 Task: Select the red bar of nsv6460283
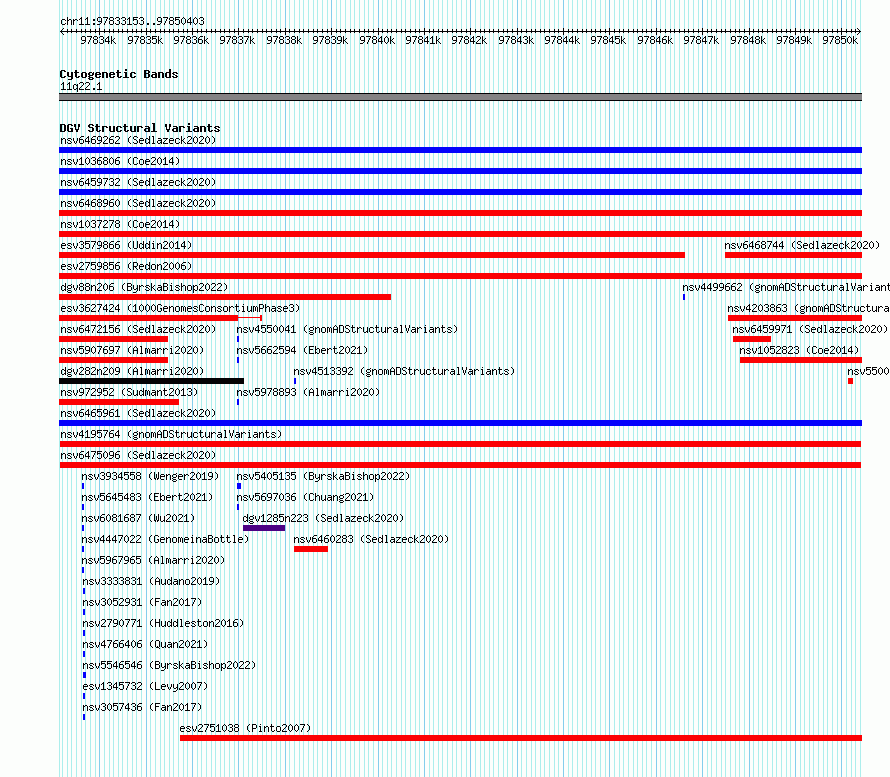pos(310,549)
